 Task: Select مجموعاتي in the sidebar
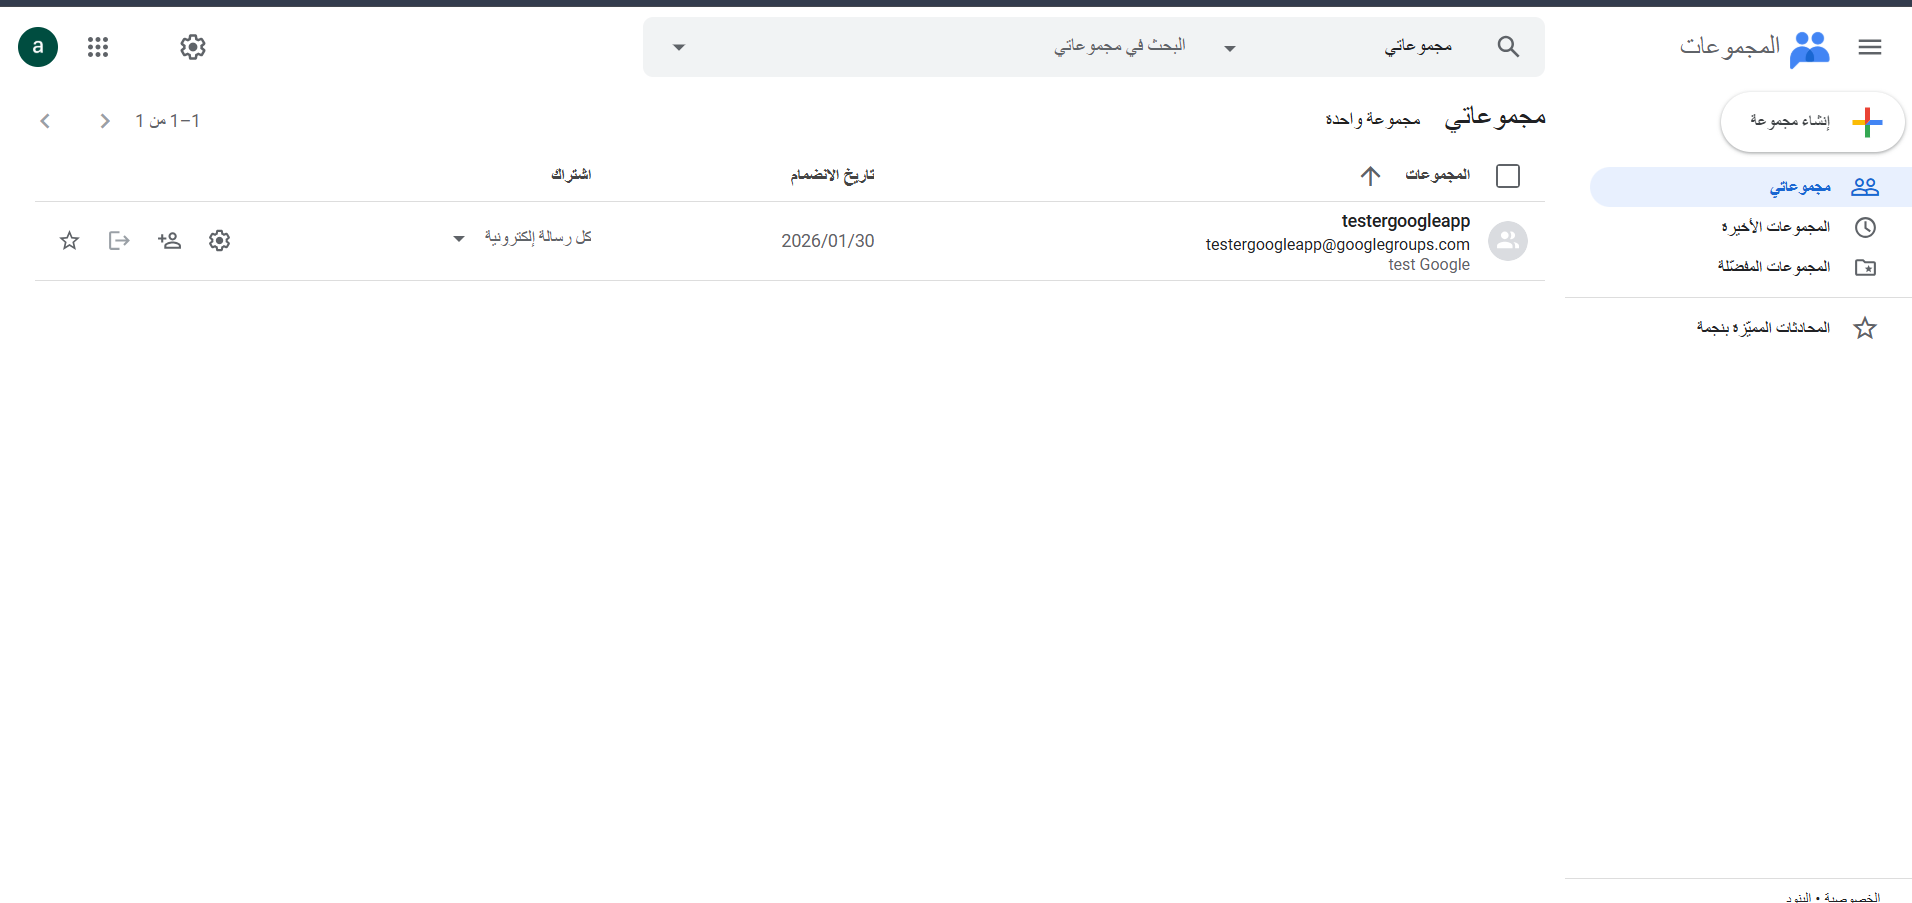tap(1799, 187)
